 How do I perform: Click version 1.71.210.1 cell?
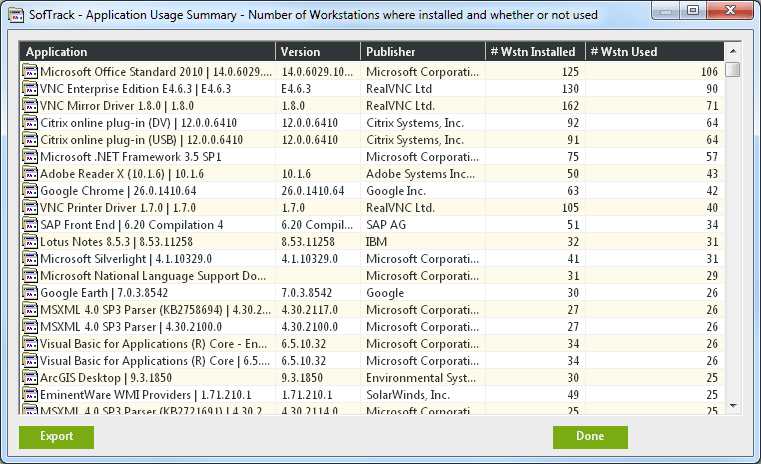(307, 395)
